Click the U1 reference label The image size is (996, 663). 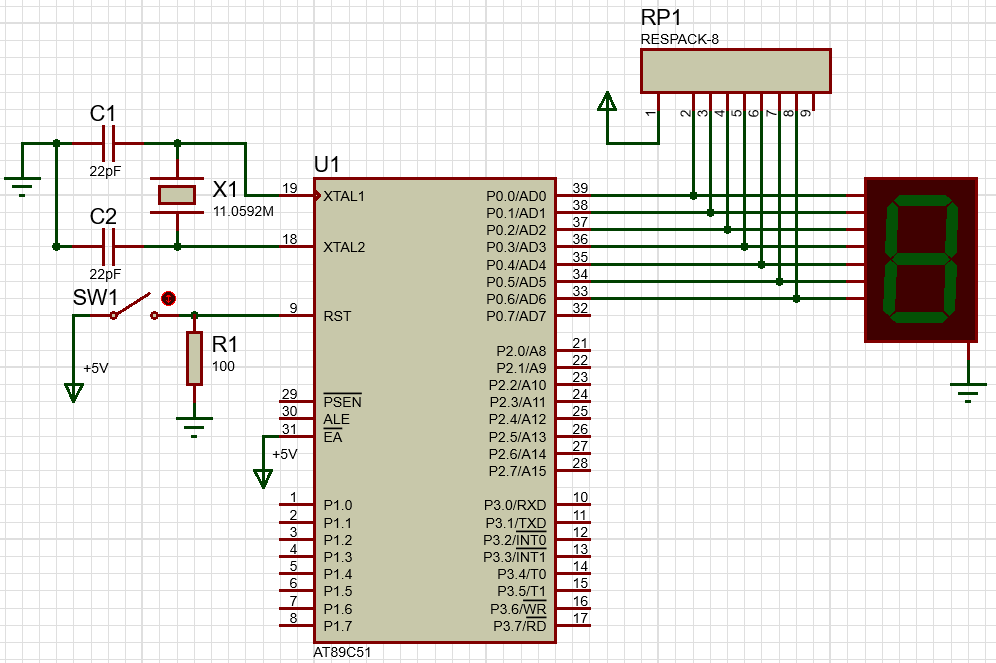326,164
